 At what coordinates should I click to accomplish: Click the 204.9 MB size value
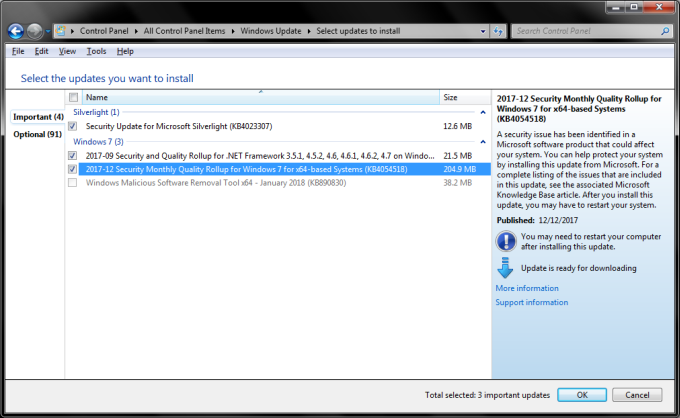pyautogui.click(x=460, y=169)
